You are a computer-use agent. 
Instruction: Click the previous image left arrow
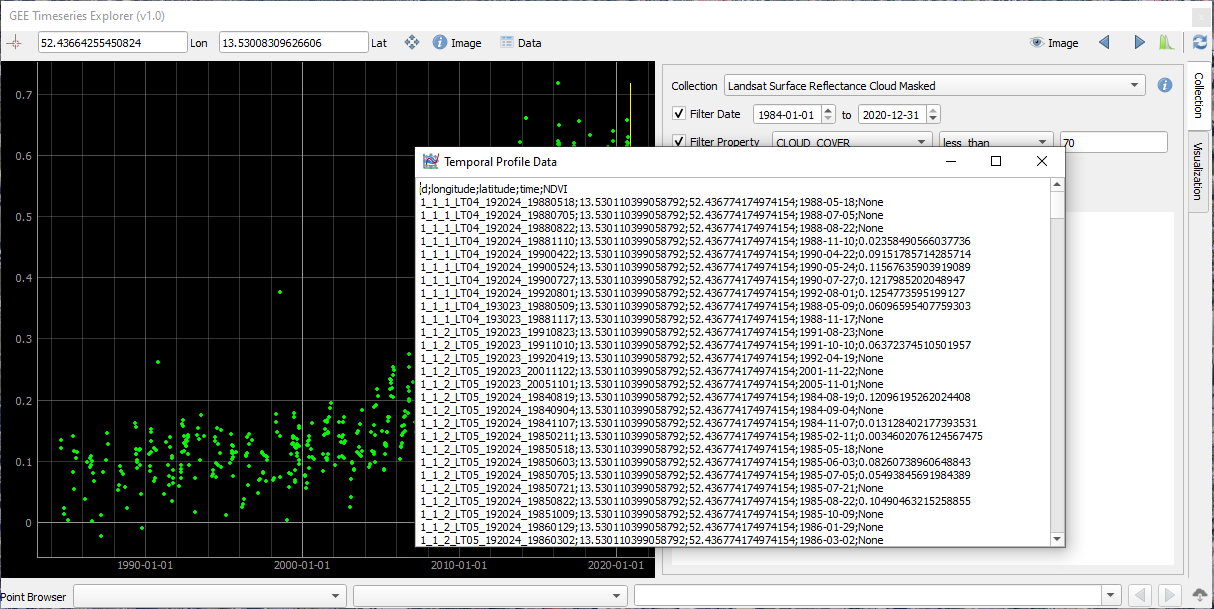(1104, 43)
